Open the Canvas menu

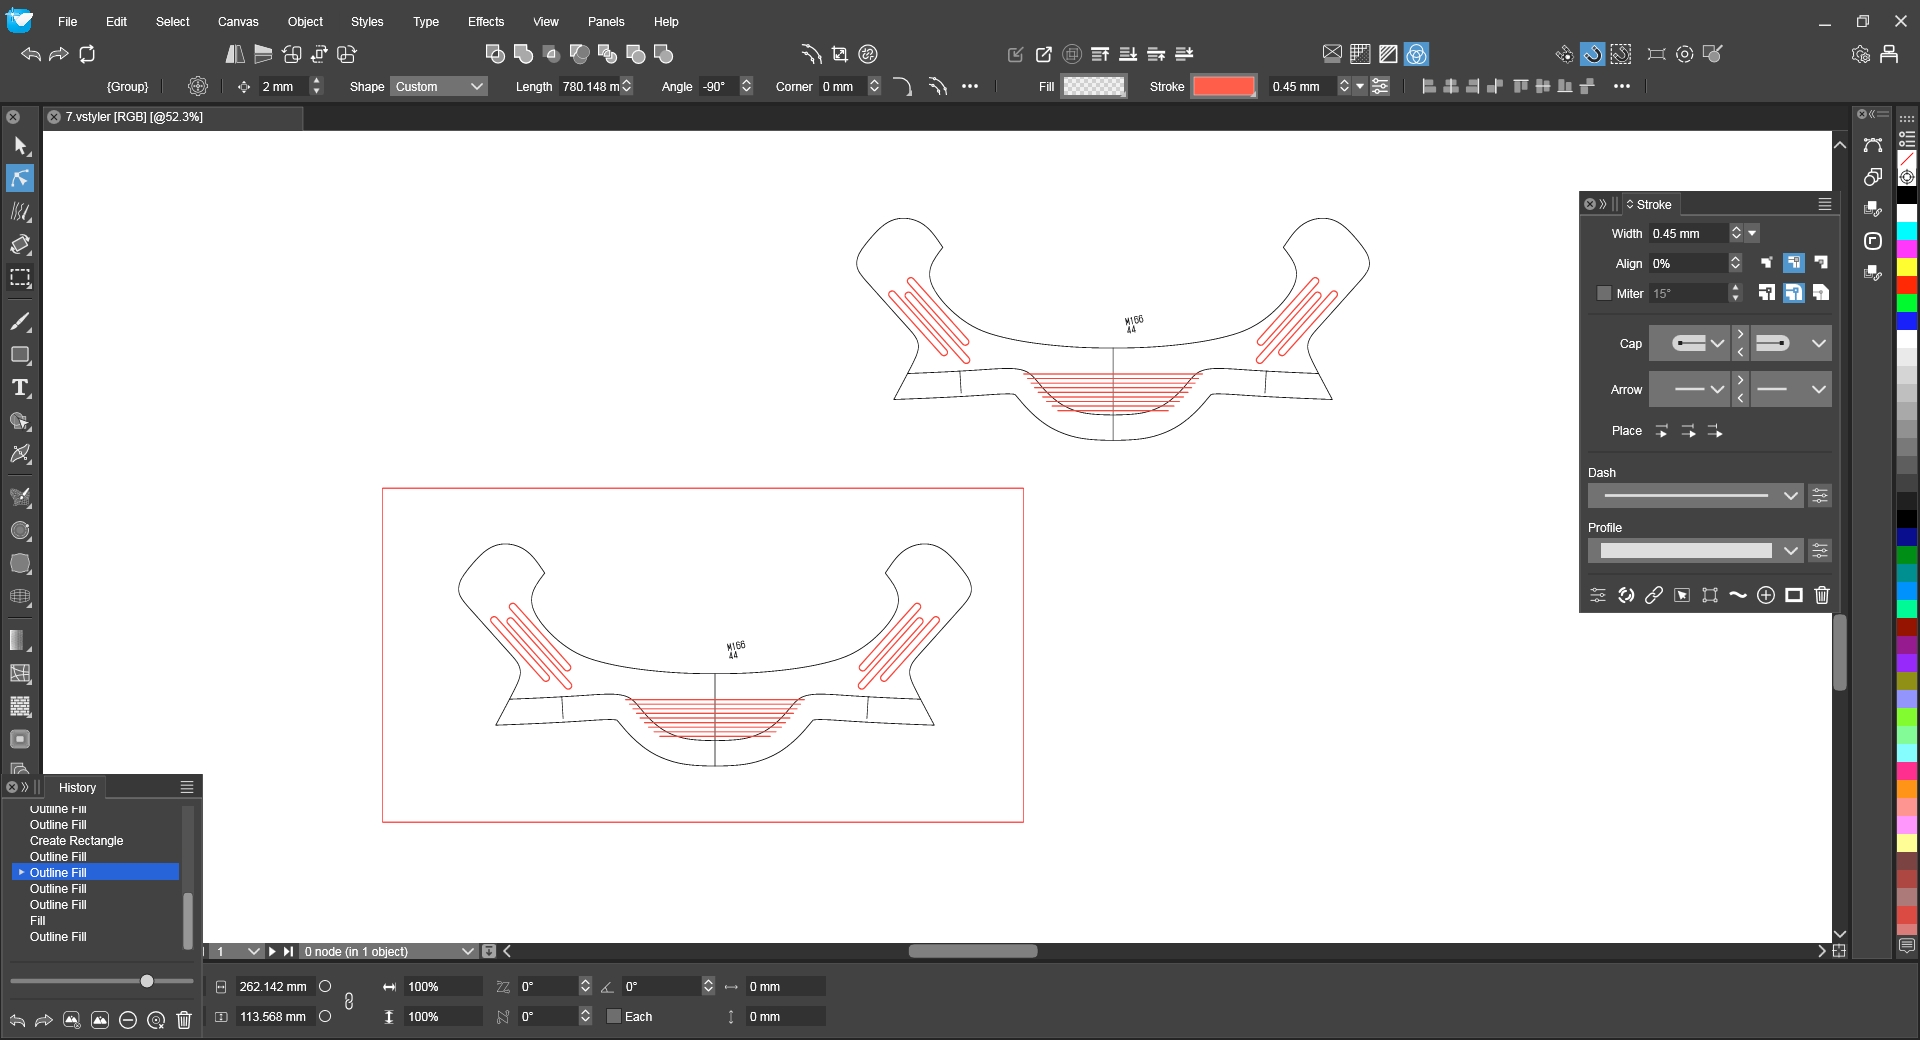(x=238, y=21)
